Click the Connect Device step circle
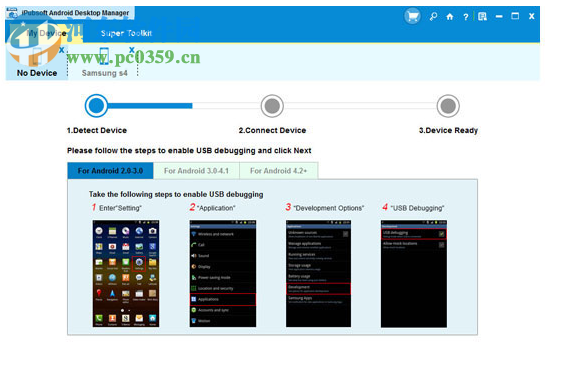Screen dimensions: 578x372 click(272, 106)
